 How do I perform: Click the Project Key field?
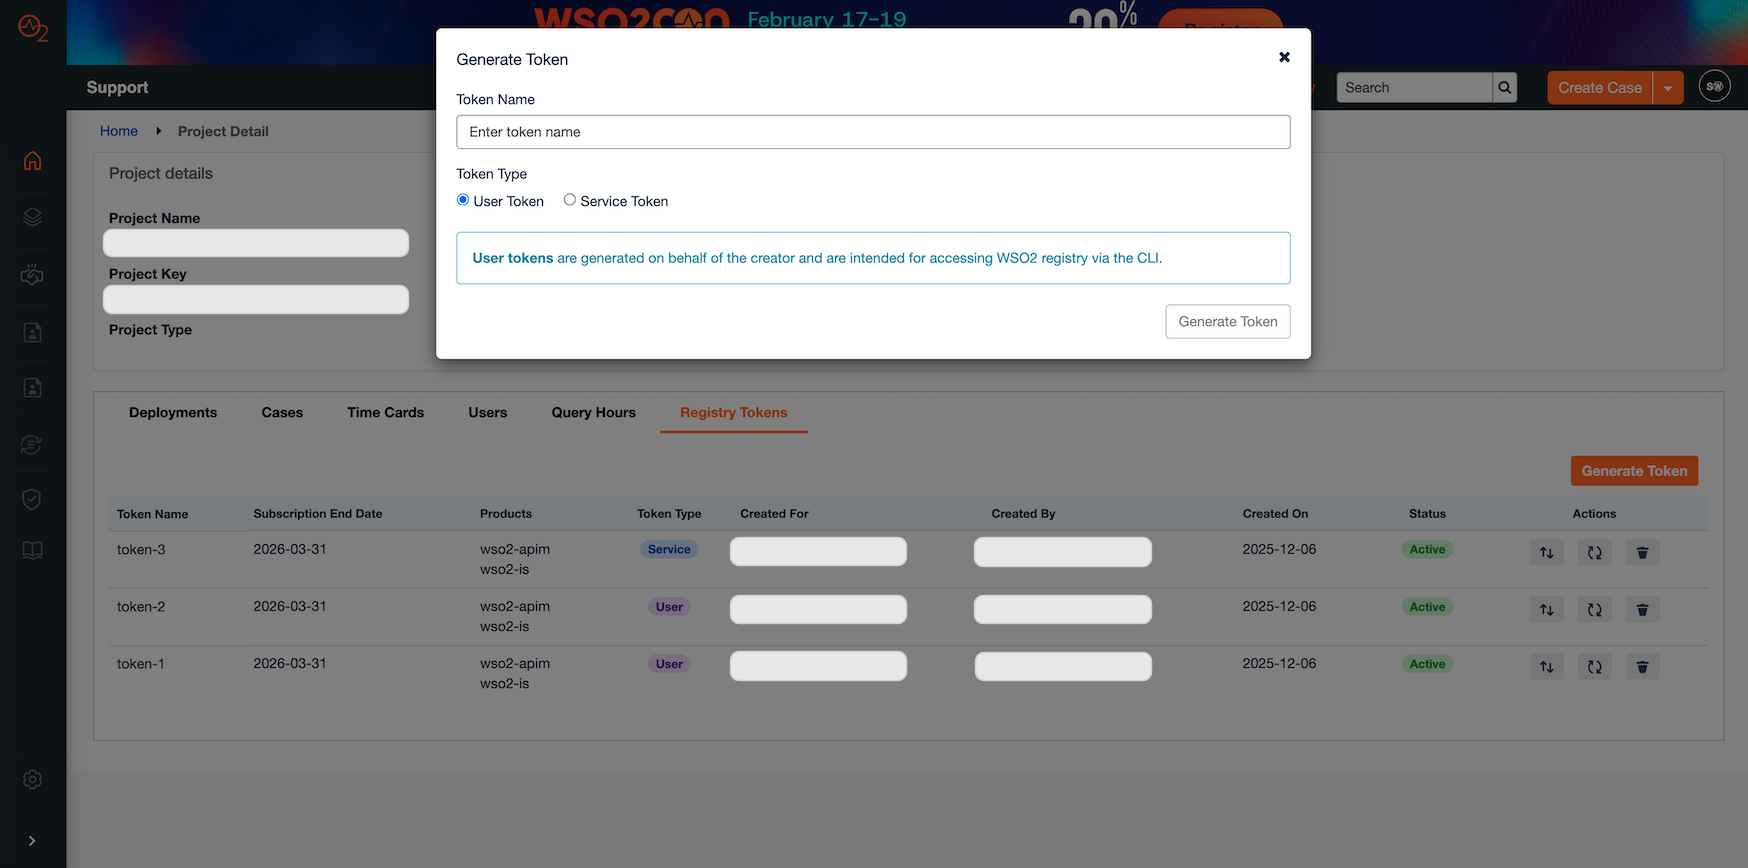pyautogui.click(x=256, y=299)
